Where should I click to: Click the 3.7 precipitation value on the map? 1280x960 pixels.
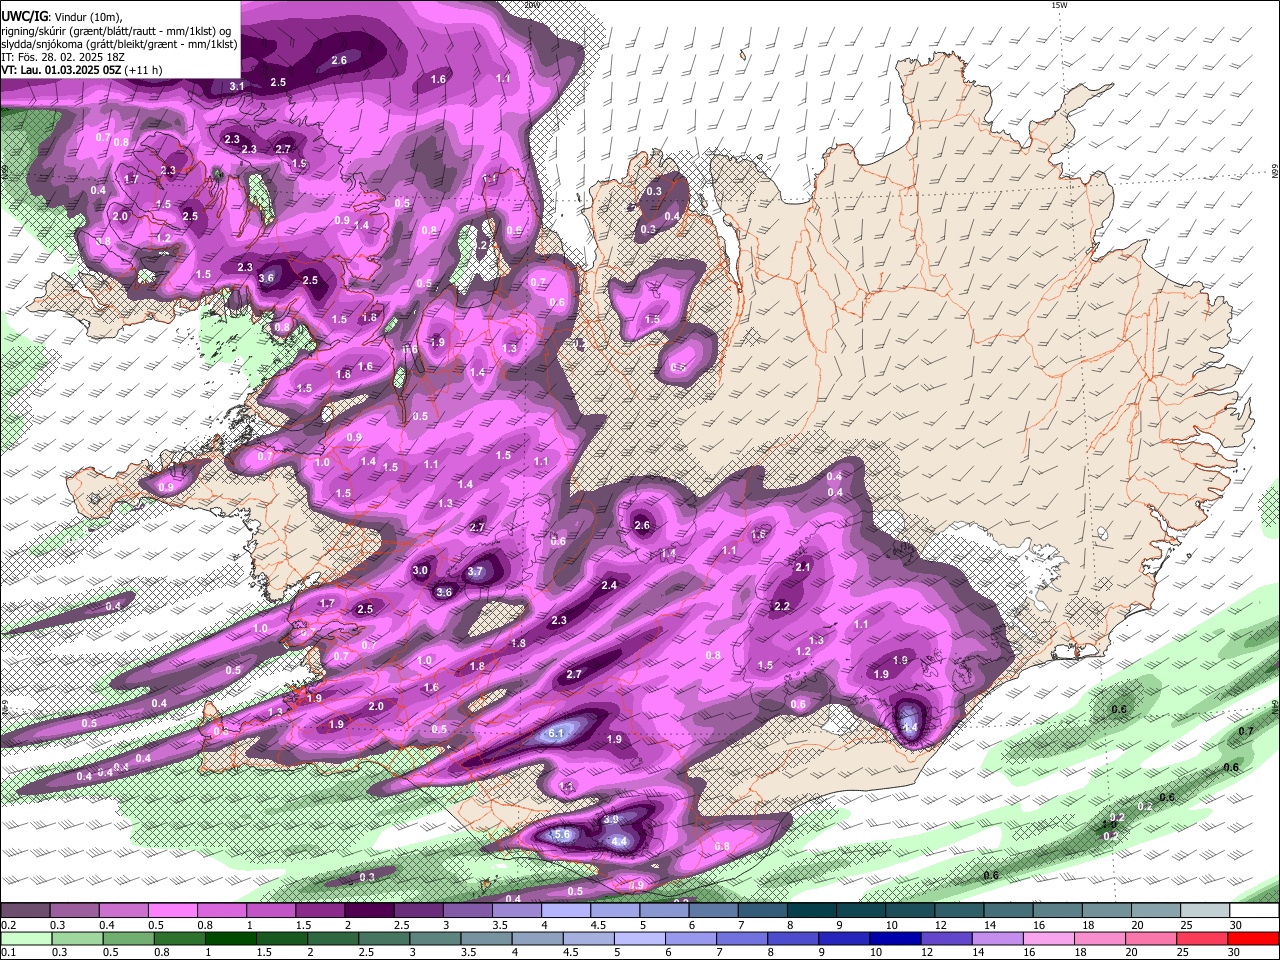click(476, 572)
